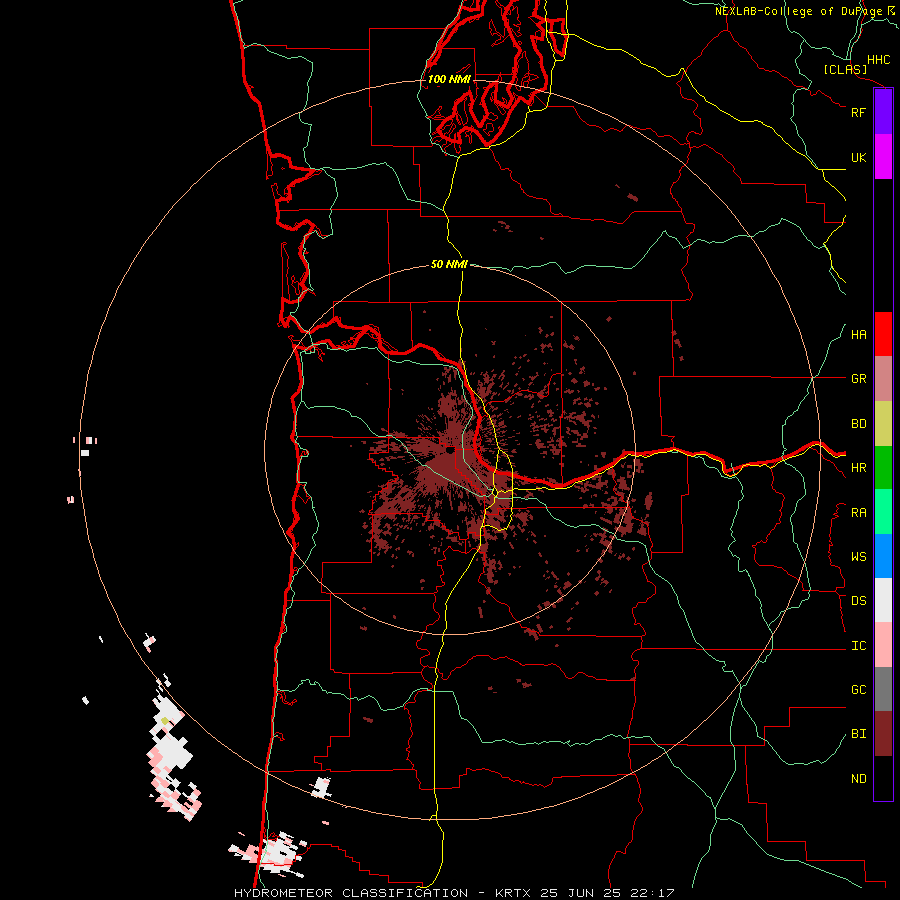
Task: Click the UK legend label
Action: pos(858,157)
